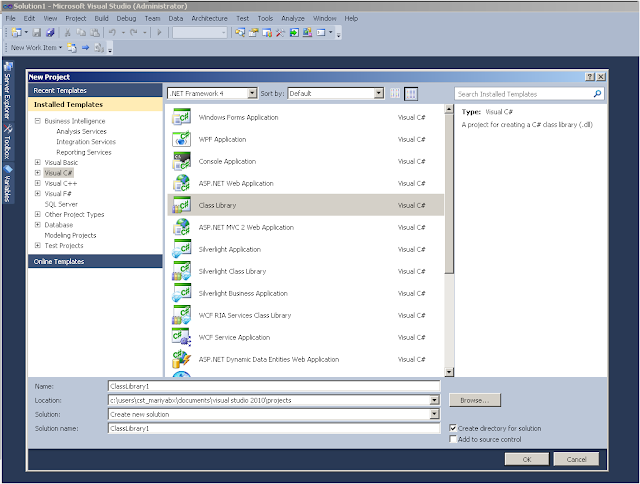Select the Class Library template icon

click(x=182, y=205)
